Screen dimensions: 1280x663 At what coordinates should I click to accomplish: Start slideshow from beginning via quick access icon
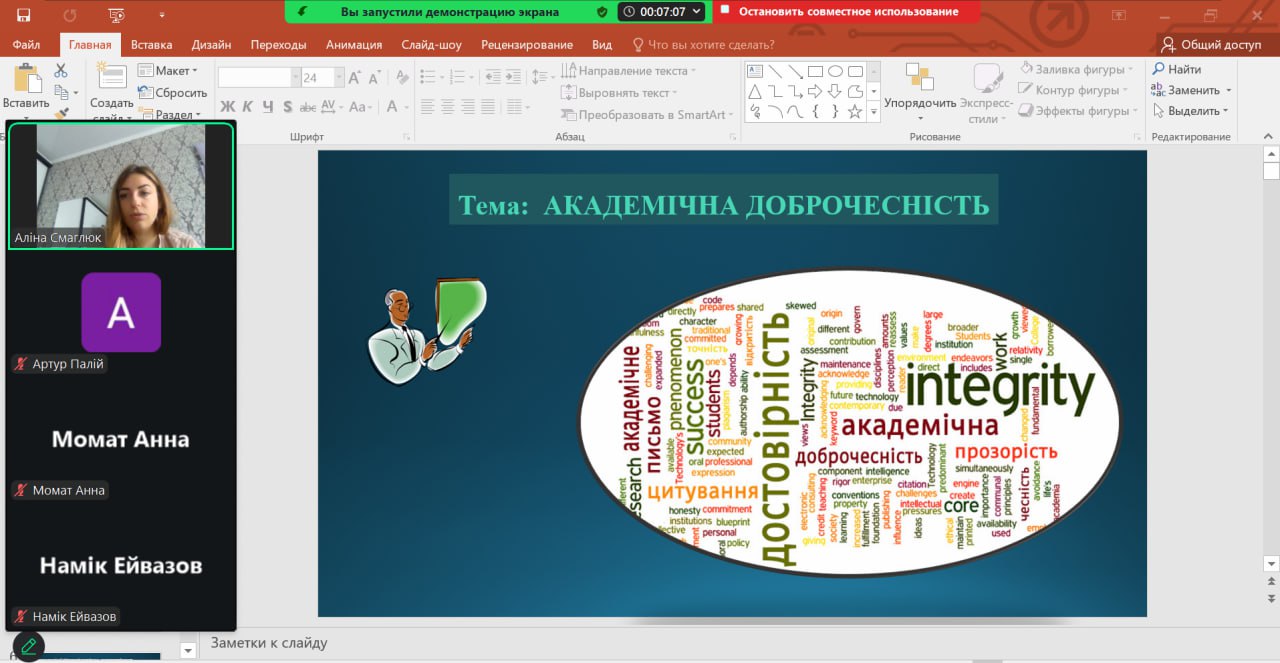(x=117, y=15)
